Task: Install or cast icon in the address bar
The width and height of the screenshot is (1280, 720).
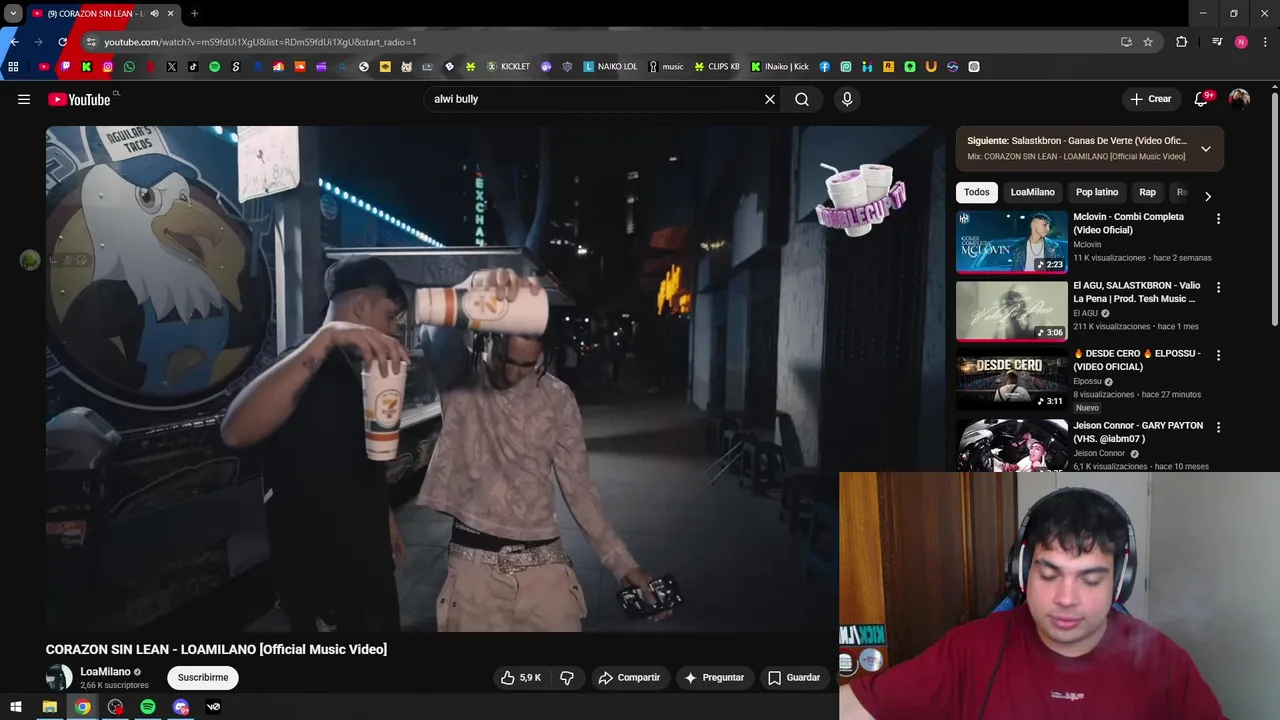Action: pyautogui.click(x=1126, y=42)
